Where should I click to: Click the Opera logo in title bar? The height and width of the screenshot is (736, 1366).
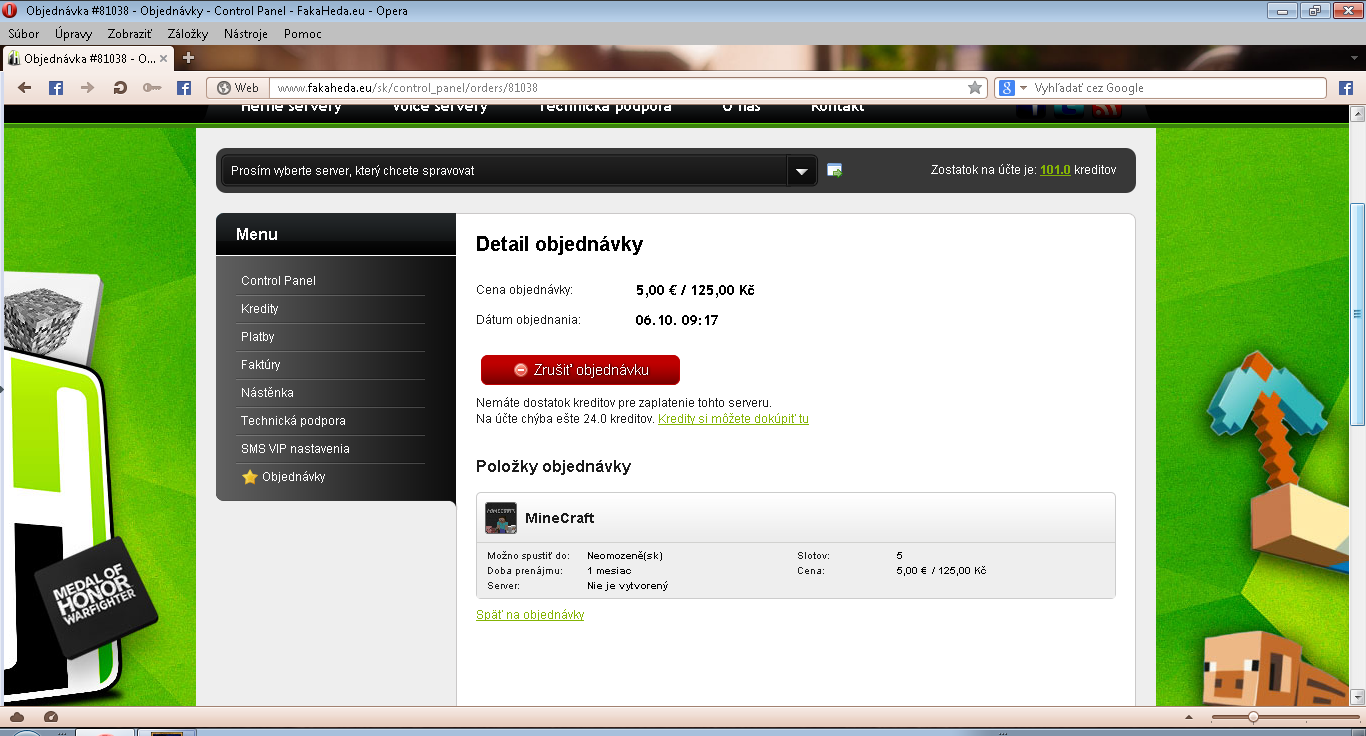[x=11, y=11]
